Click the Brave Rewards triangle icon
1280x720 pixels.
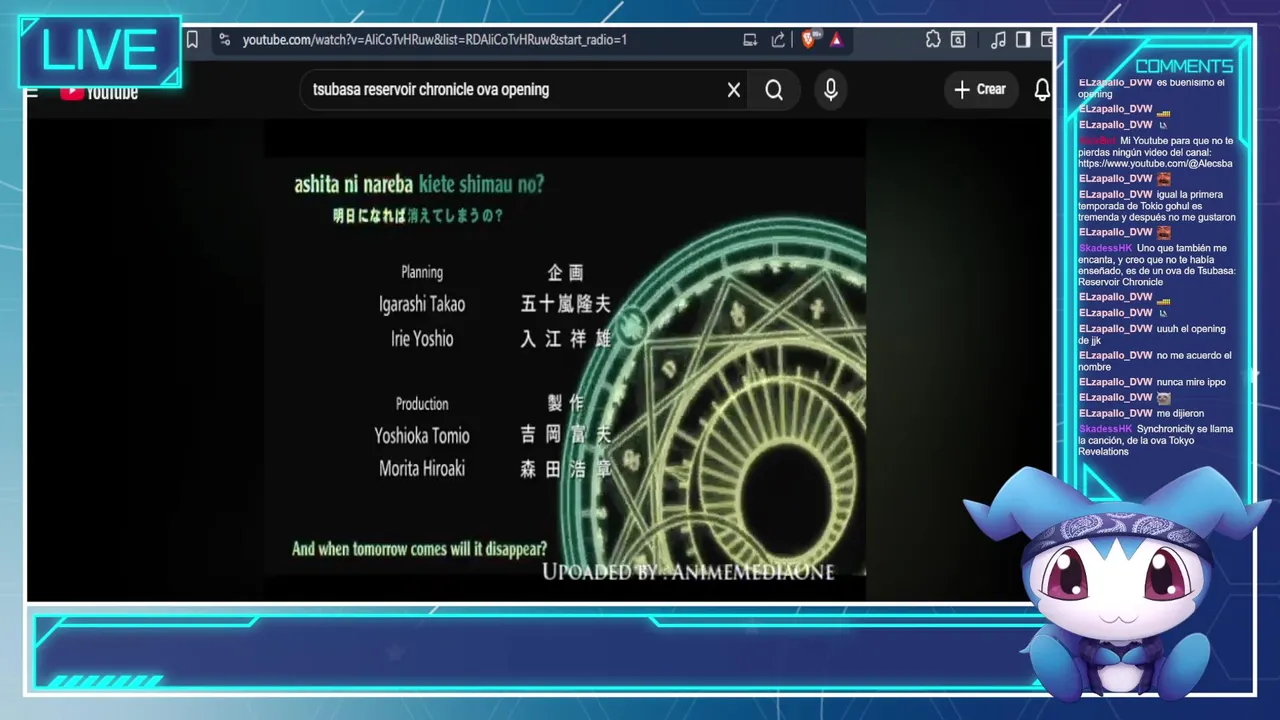pyautogui.click(x=836, y=40)
